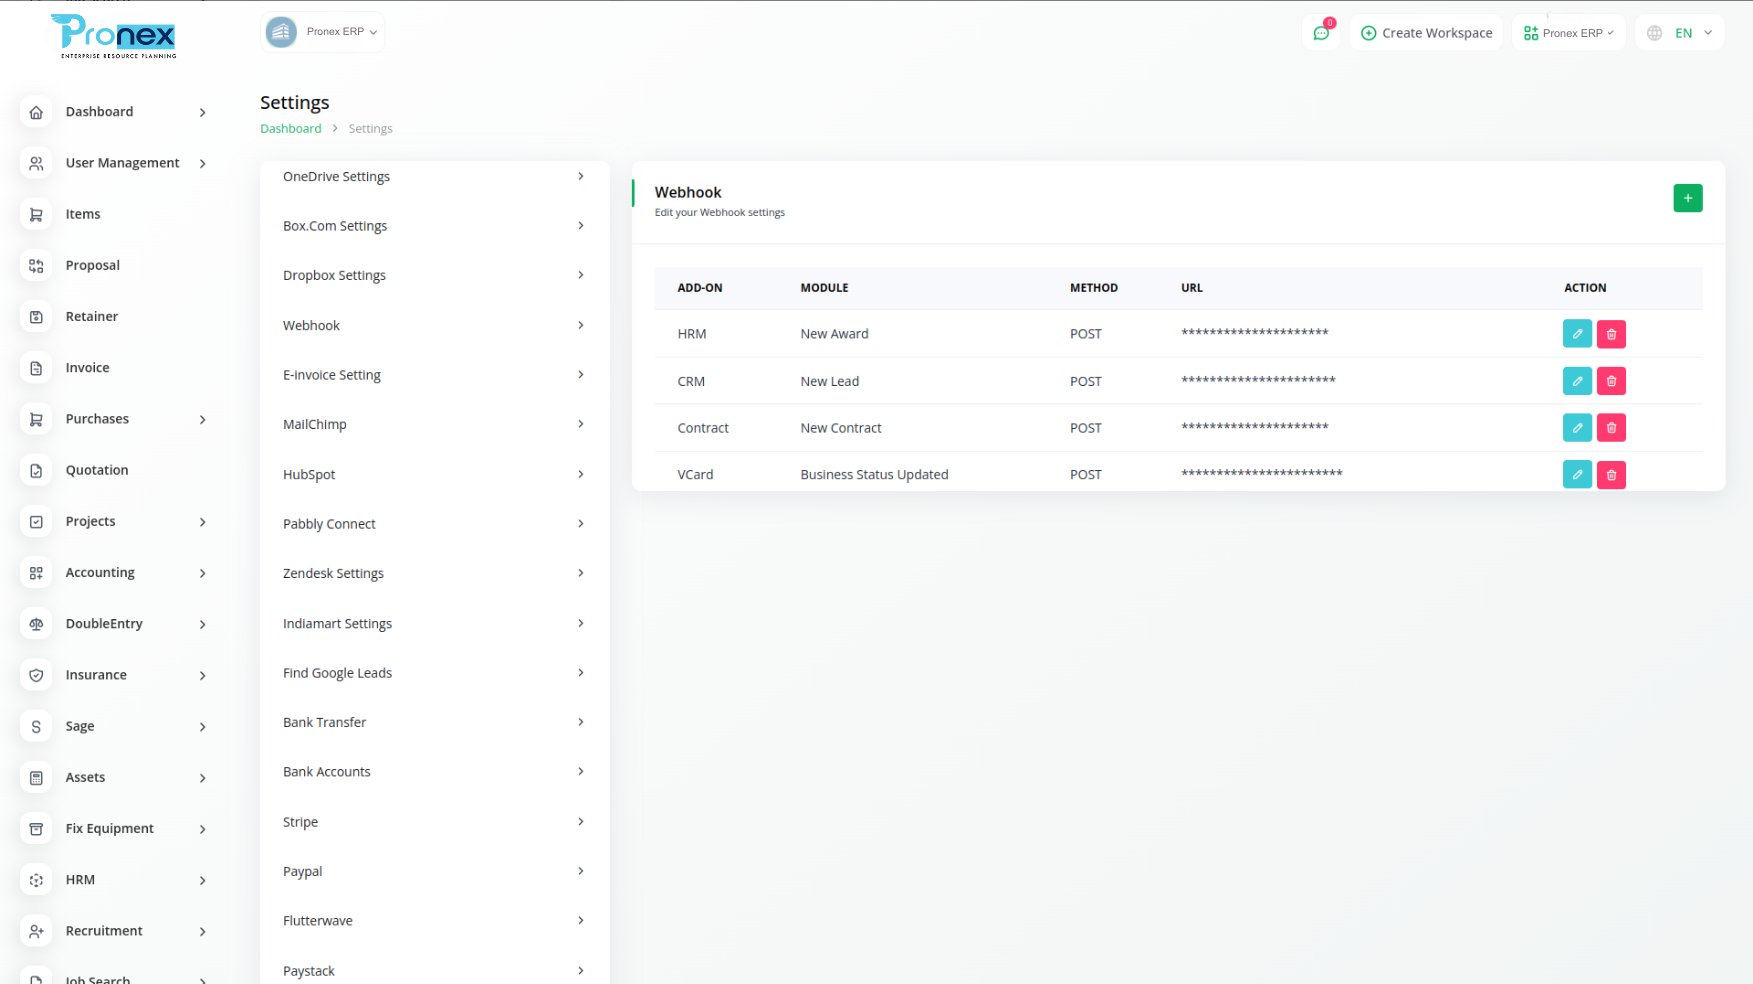Expand the DoubleEntry submenu chevron
1753x984 pixels.
[203, 625]
